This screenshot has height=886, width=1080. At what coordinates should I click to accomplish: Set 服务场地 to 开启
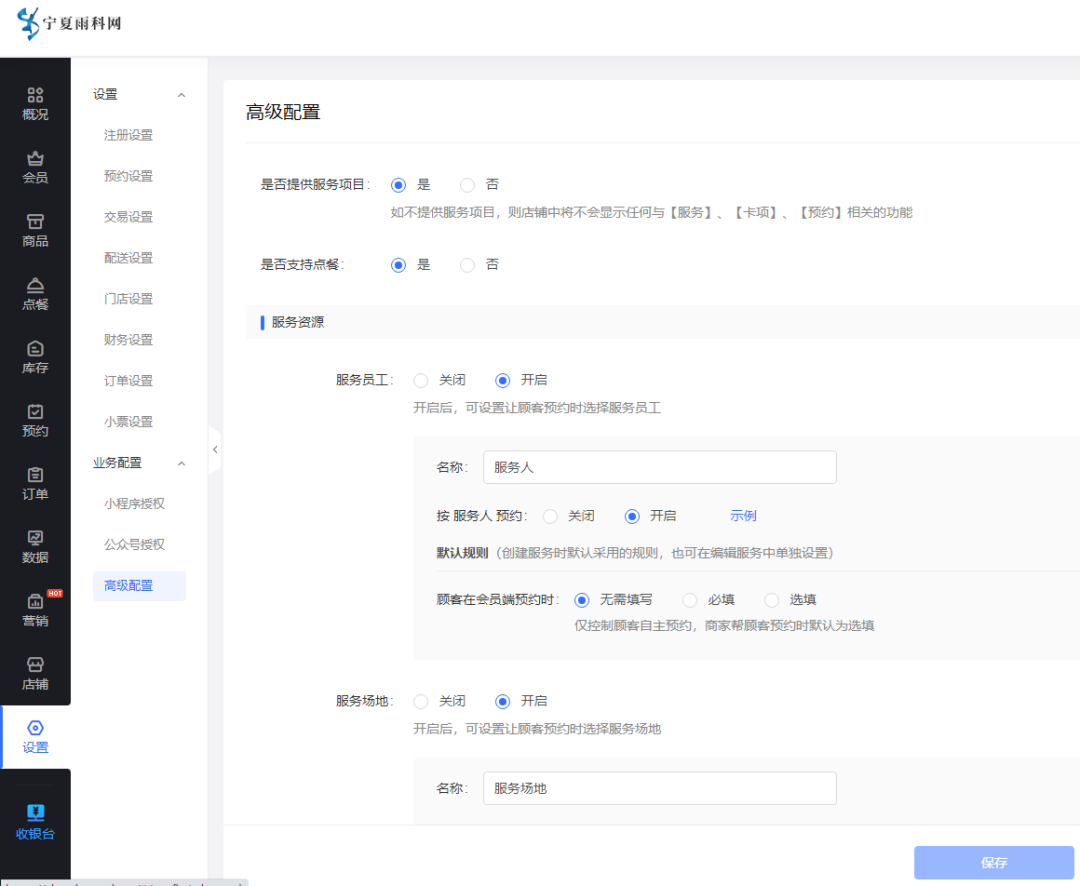503,701
